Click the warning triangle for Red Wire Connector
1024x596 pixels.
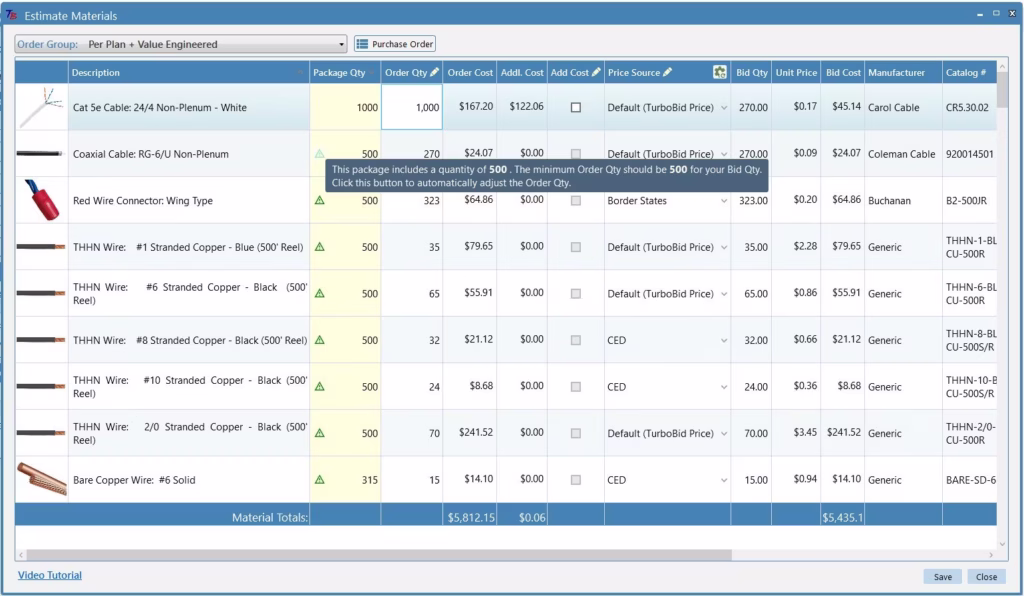[x=319, y=200]
